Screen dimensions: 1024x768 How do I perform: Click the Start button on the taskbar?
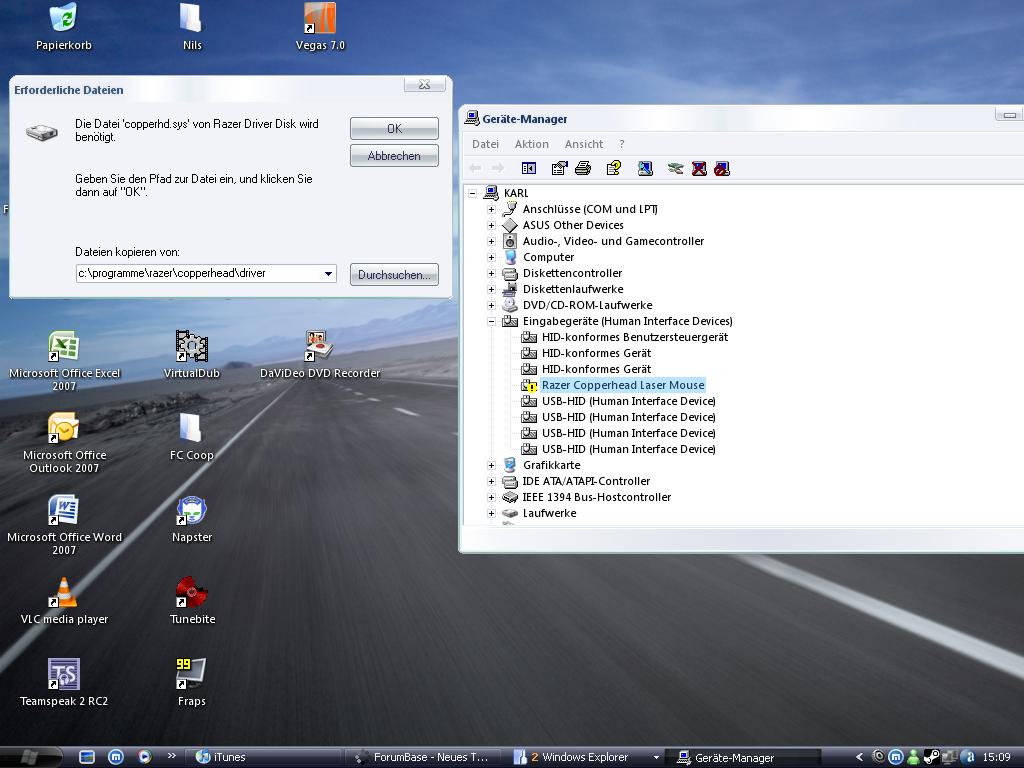[29, 757]
